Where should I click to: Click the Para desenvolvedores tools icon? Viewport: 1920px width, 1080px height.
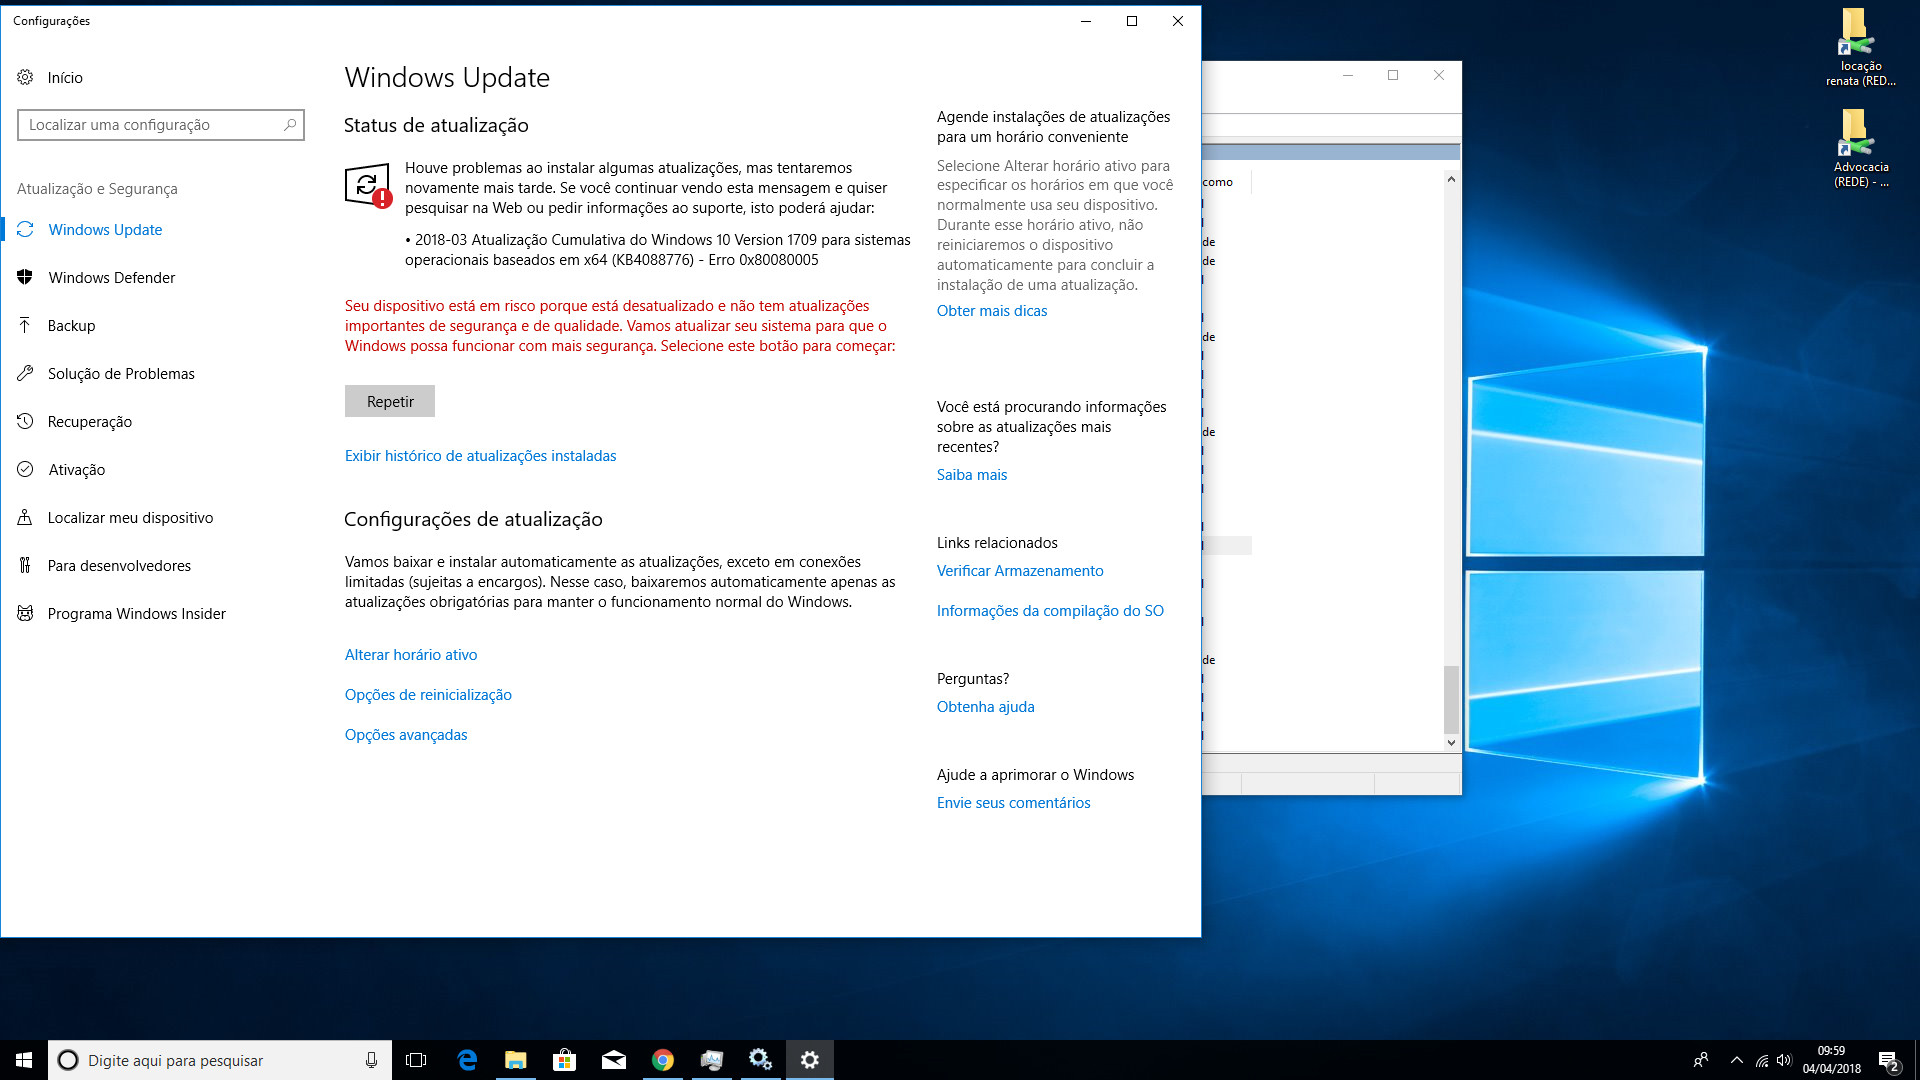[x=25, y=565]
